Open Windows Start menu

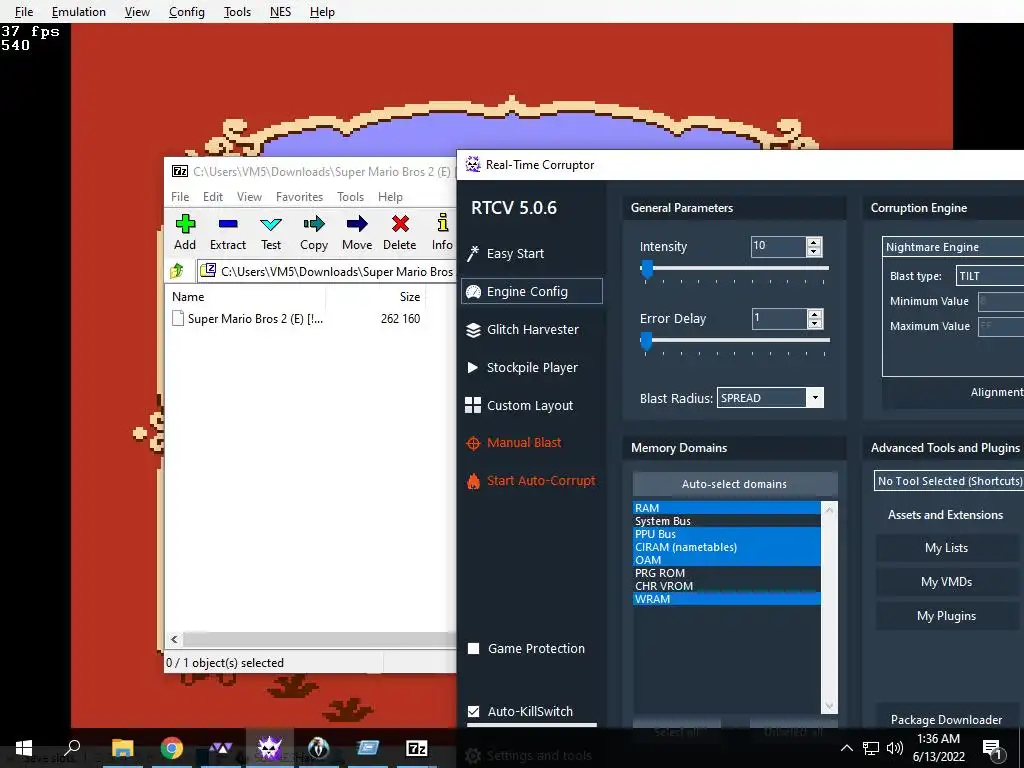tap(24, 748)
